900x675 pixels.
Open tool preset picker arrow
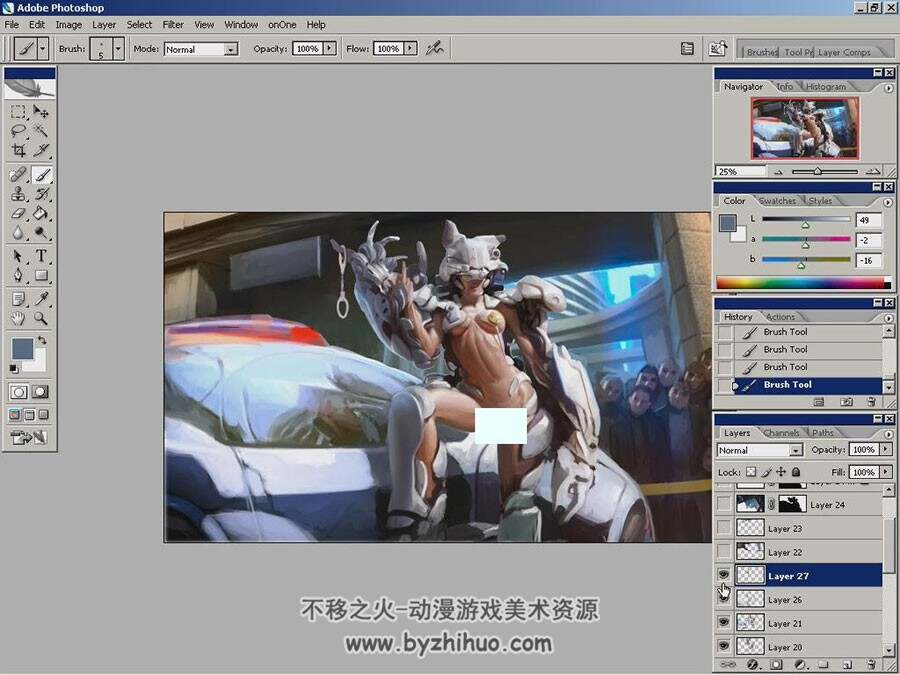[42, 49]
